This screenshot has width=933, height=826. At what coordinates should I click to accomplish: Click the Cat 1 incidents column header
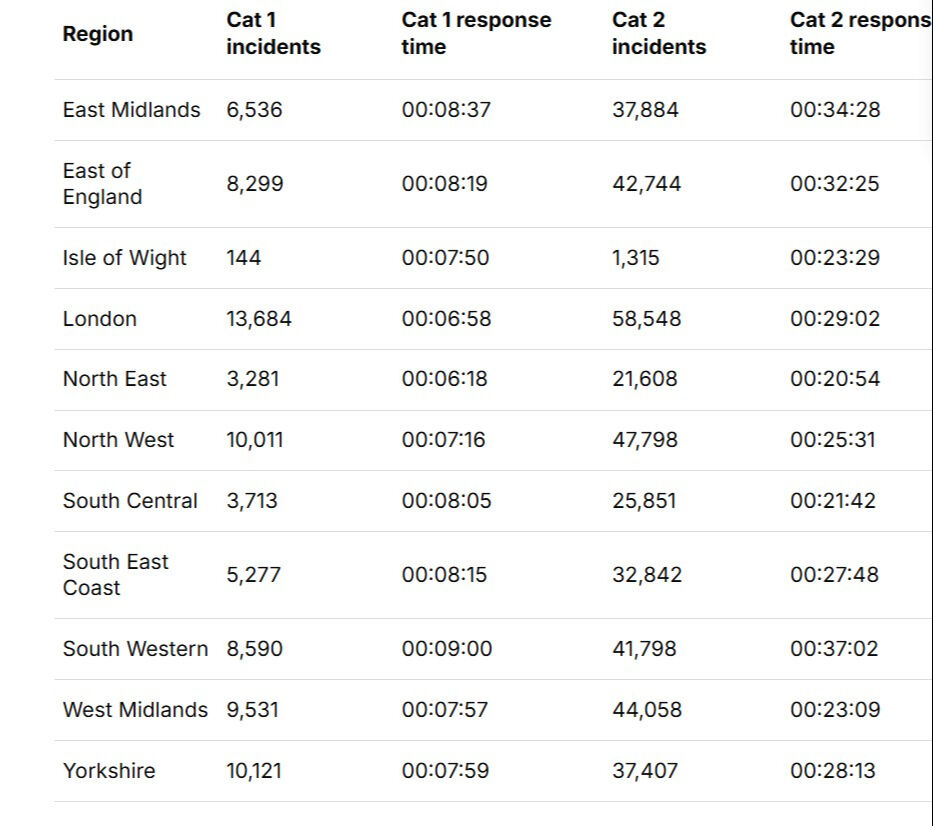click(273, 34)
